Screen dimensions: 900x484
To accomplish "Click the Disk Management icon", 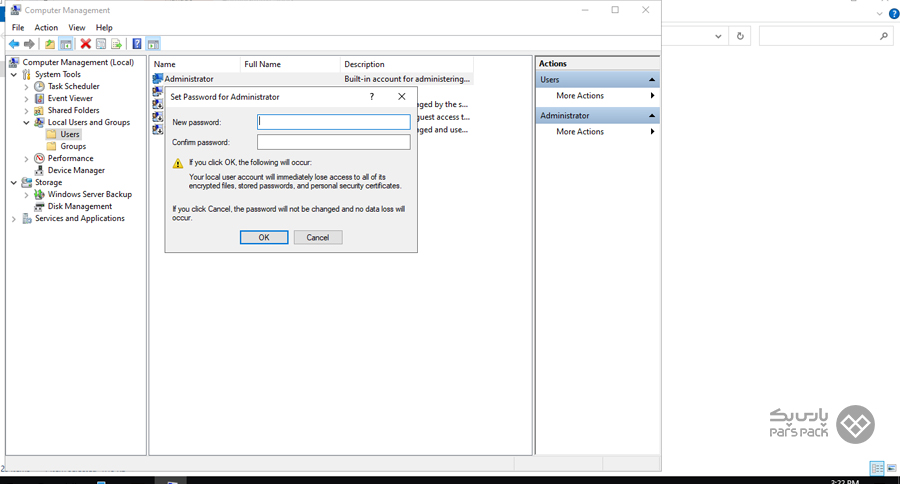I will [x=39, y=207].
